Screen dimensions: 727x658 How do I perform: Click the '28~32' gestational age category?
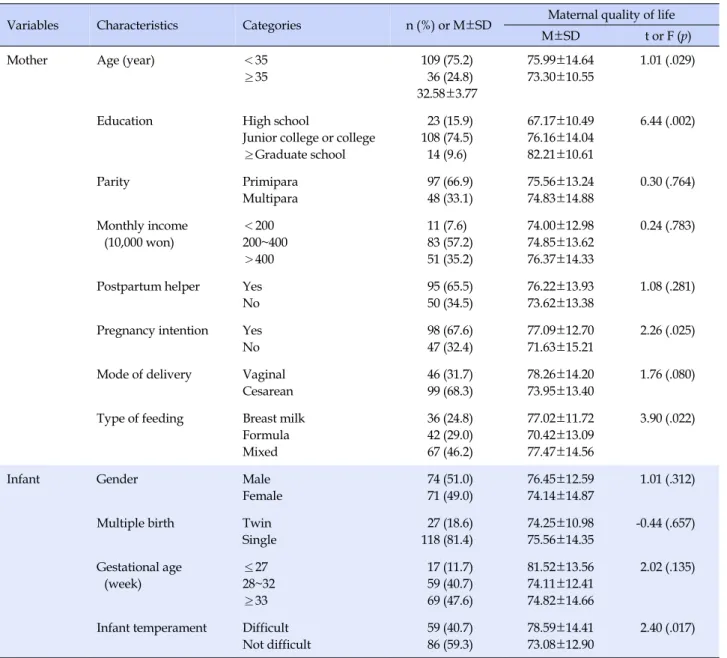259,584
